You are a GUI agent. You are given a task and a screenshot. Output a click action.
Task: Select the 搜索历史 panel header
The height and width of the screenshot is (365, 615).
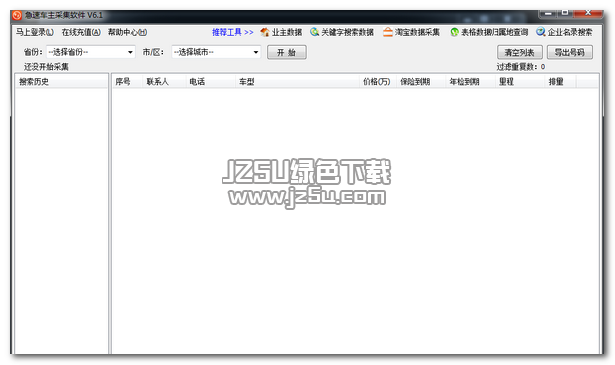[x=62, y=82]
